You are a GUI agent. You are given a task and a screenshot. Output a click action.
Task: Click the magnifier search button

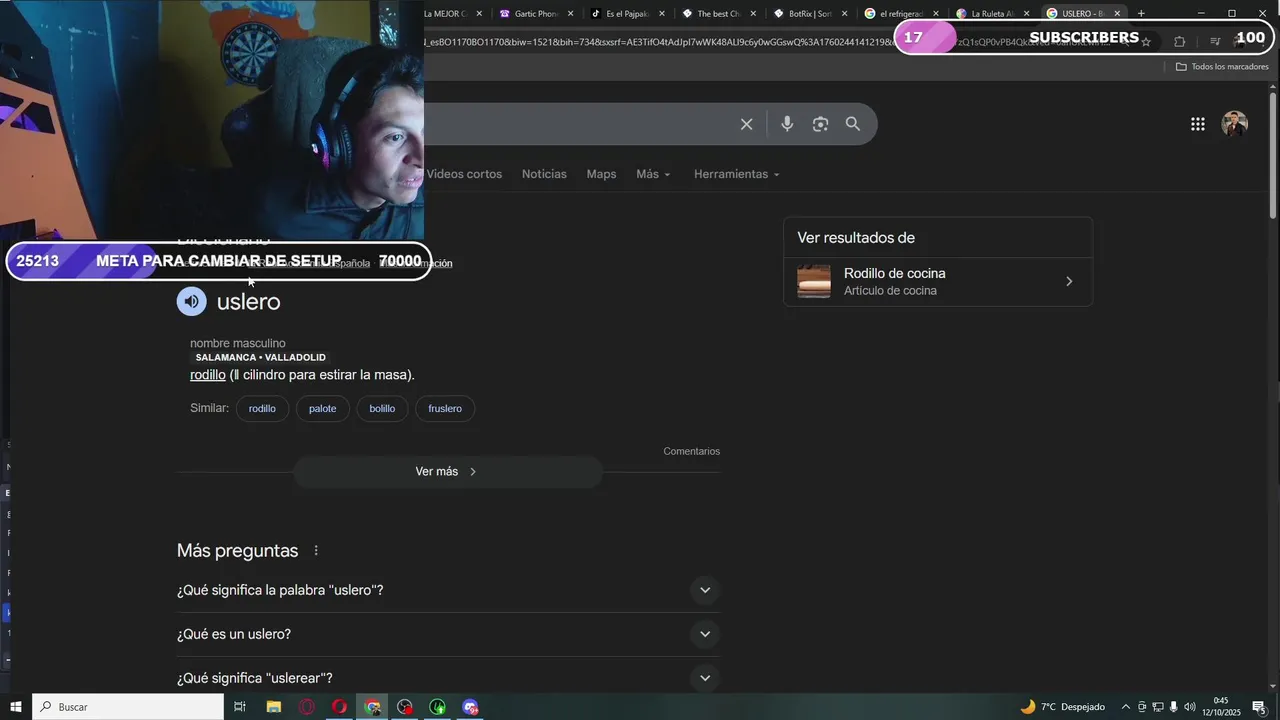(x=853, y=124)
